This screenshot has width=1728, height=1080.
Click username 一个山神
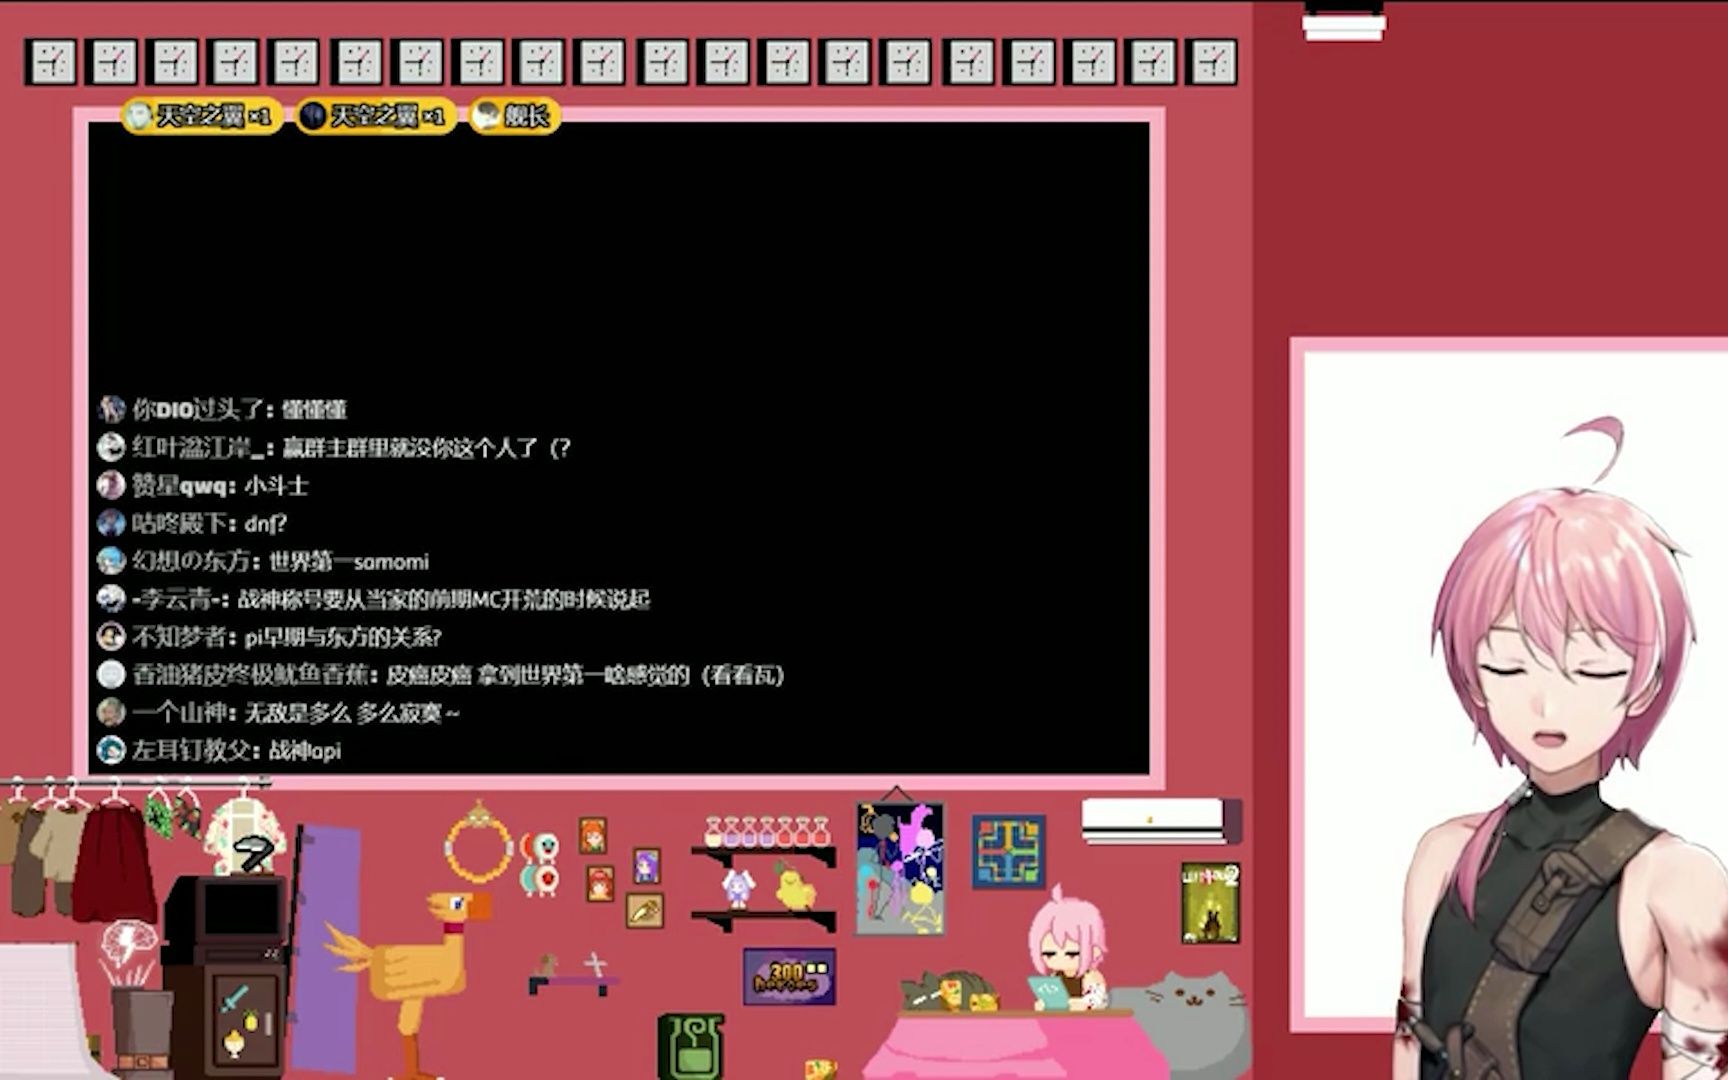tap(179, 713)
